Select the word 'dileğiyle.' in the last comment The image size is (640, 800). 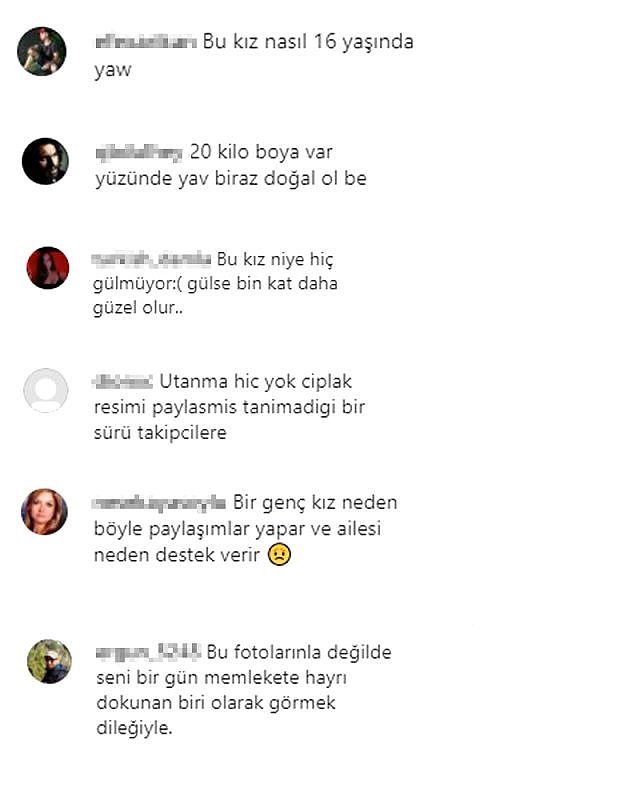(134, 728)
